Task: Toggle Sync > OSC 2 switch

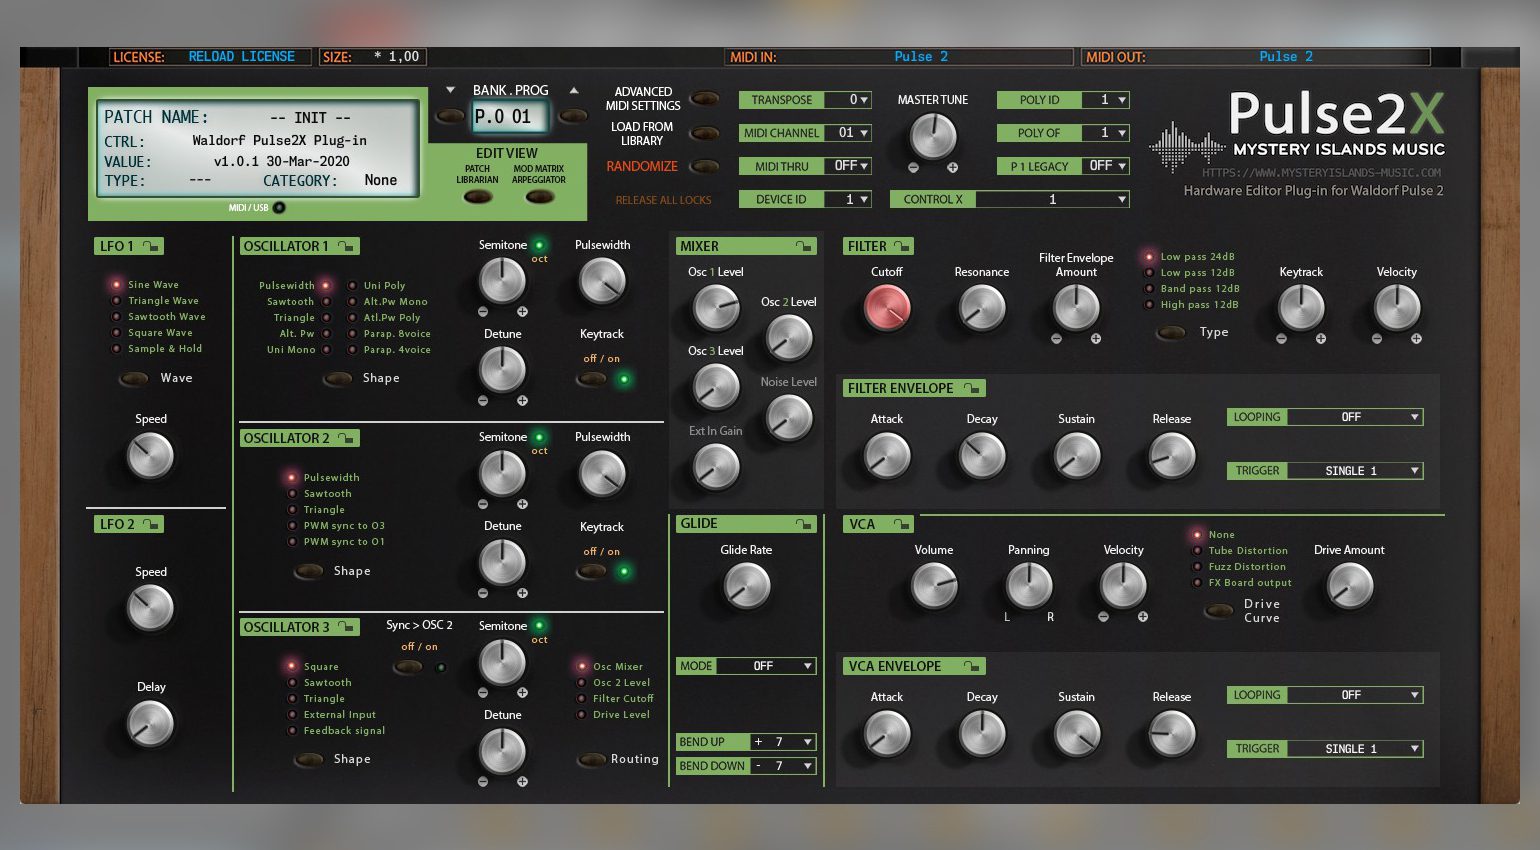Action: click(408, 666)
